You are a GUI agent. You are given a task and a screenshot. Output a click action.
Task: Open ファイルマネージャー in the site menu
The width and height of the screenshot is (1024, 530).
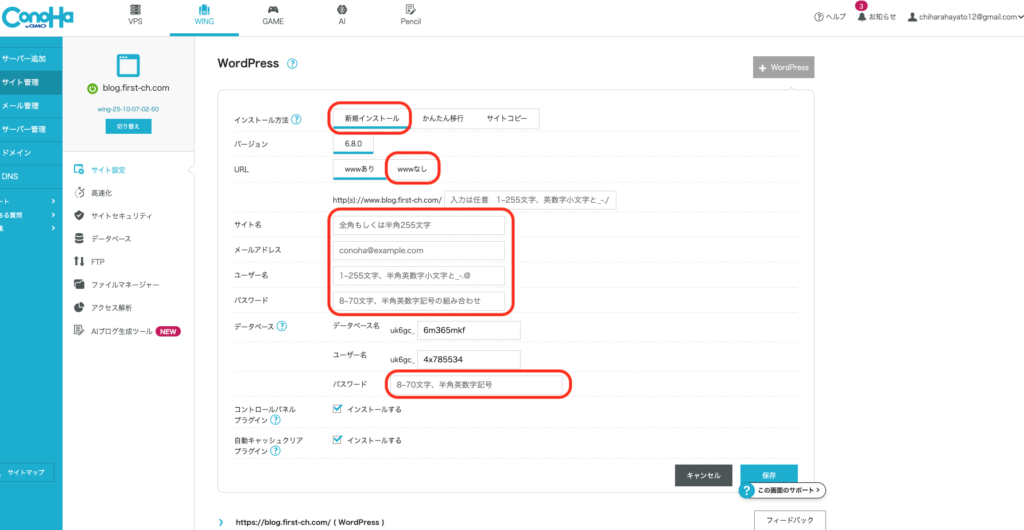coord(116,285)
